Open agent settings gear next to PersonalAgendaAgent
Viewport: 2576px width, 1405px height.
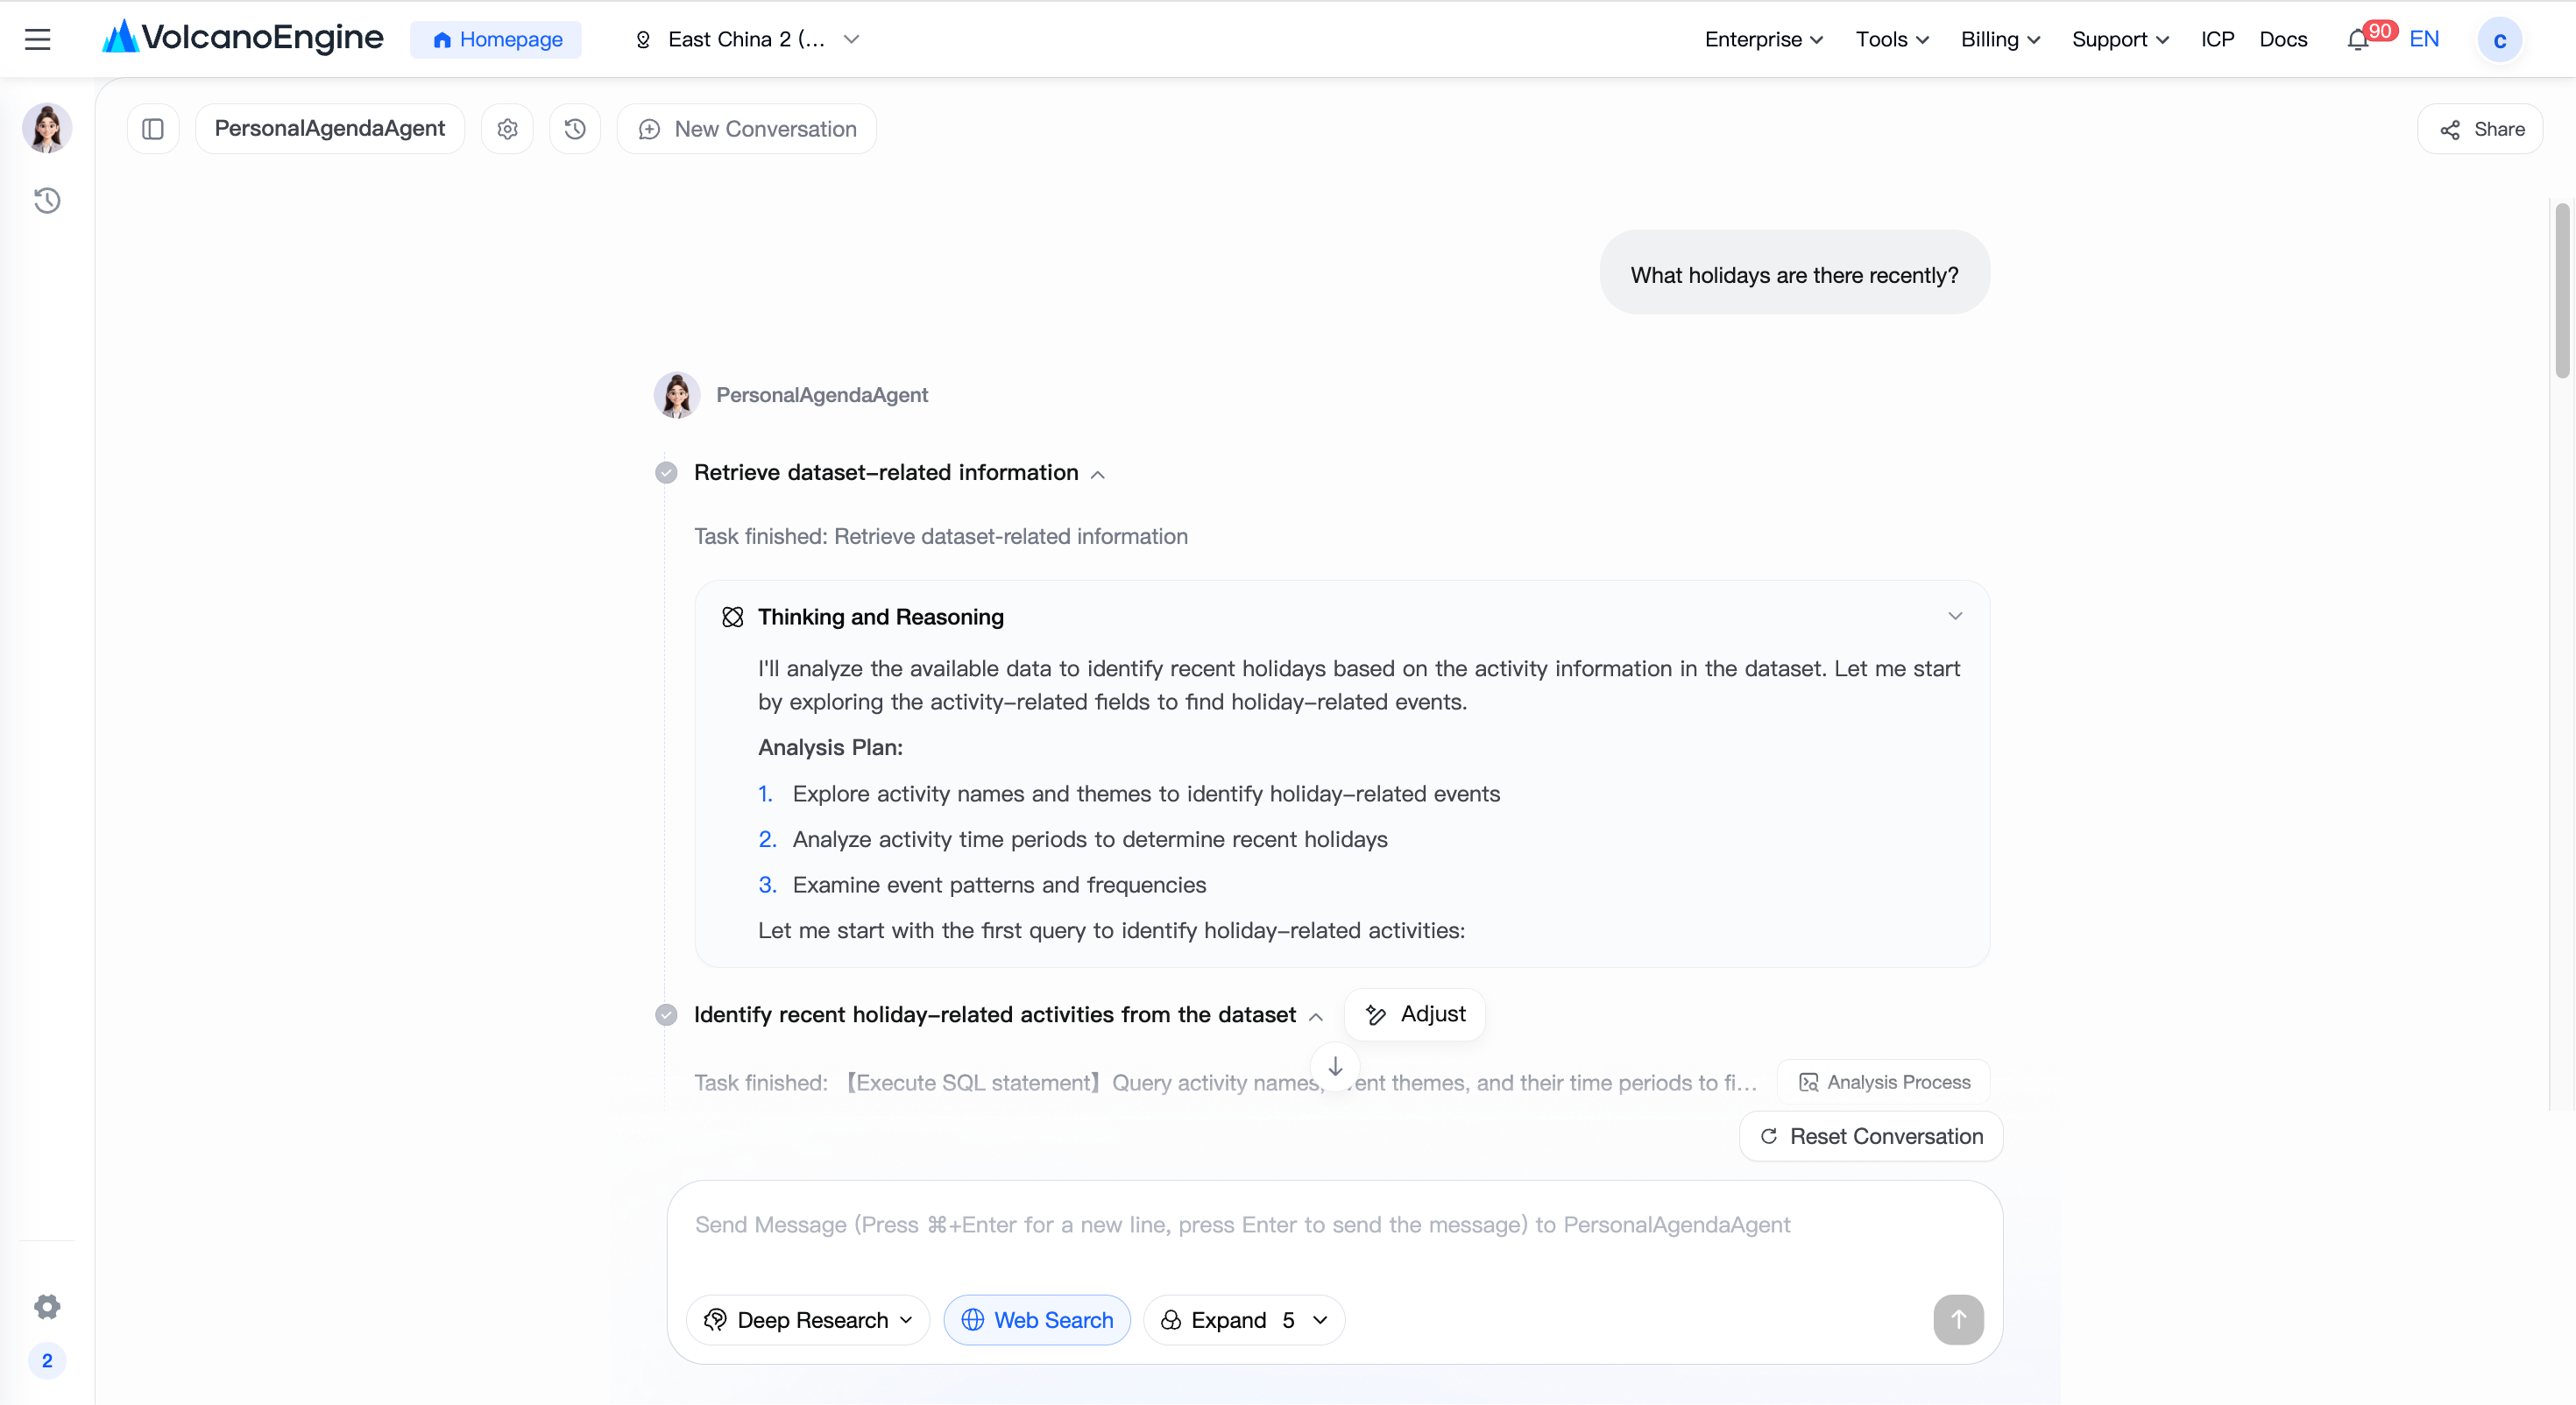point(508,129)
